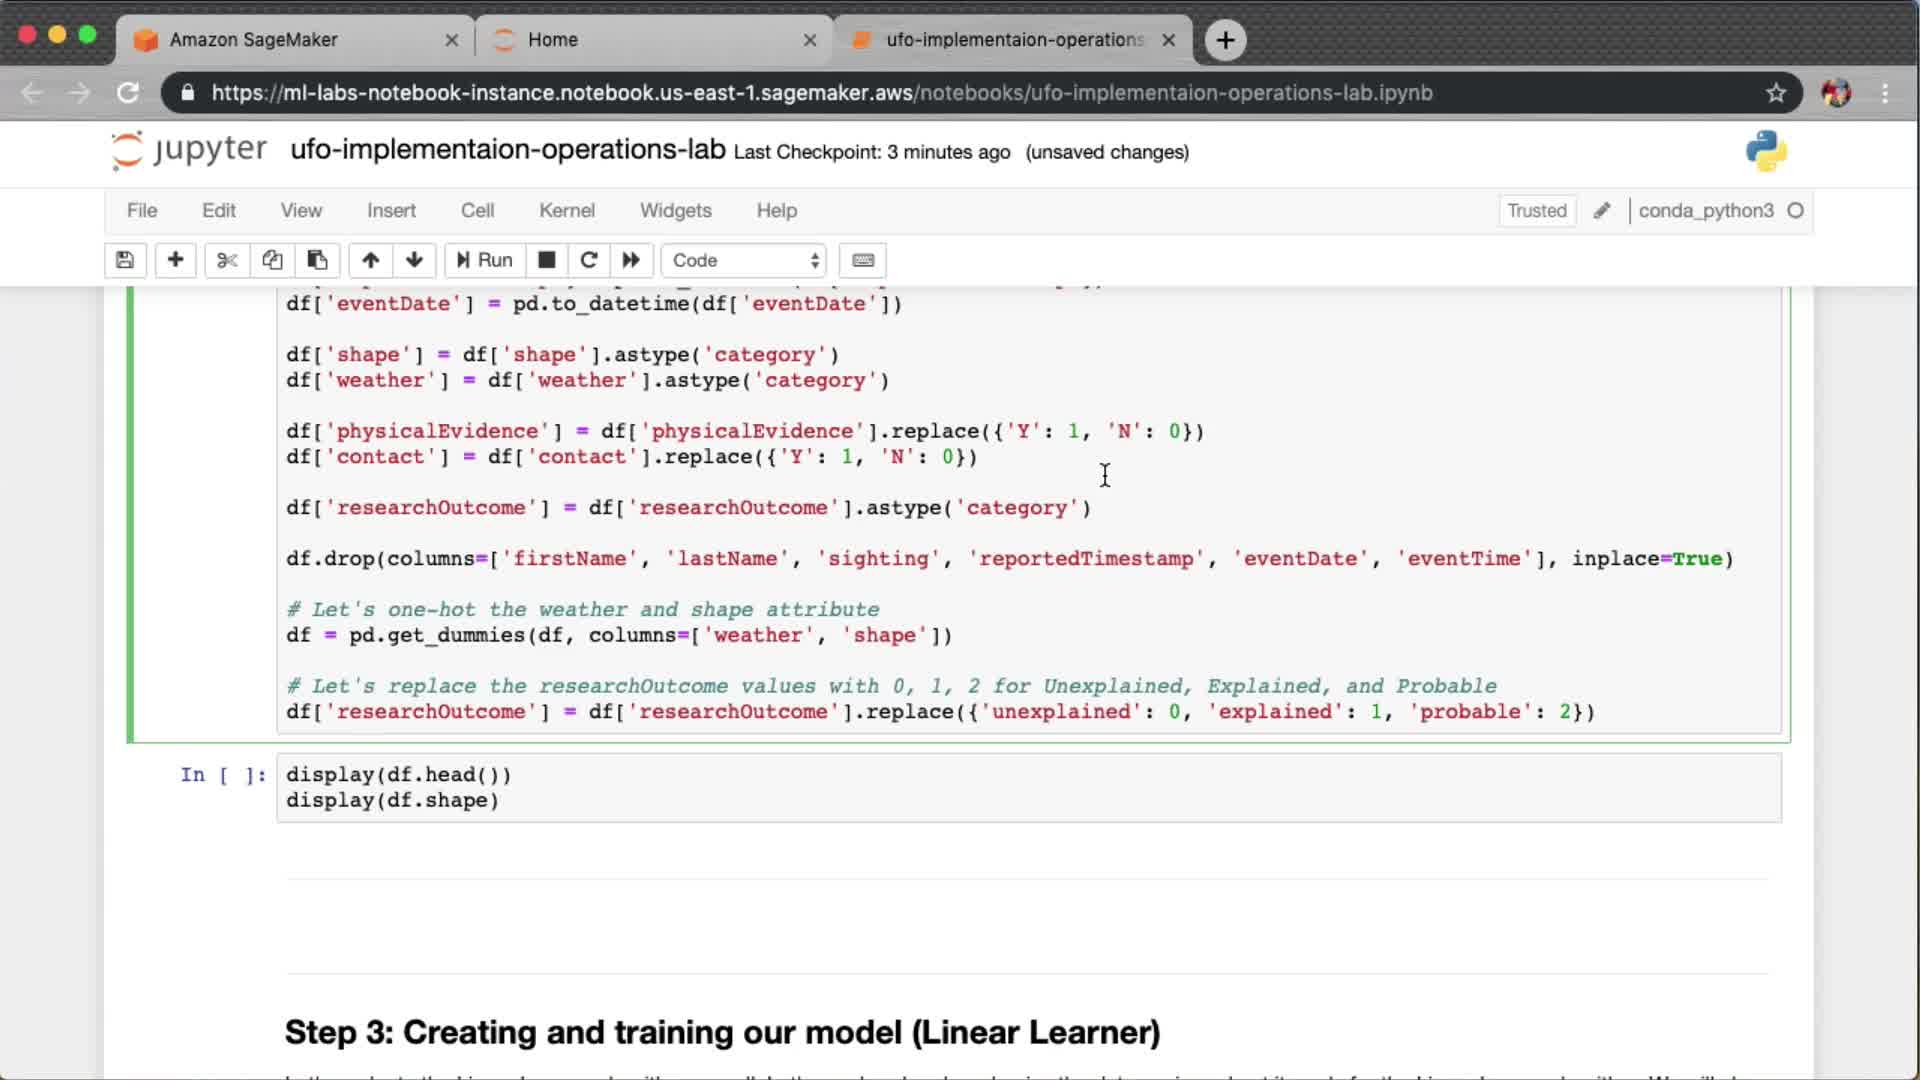This screenshot has width=1920, height=1080.
Task: Bookmark this page with the star icon
Action: tap(1775, 93)
